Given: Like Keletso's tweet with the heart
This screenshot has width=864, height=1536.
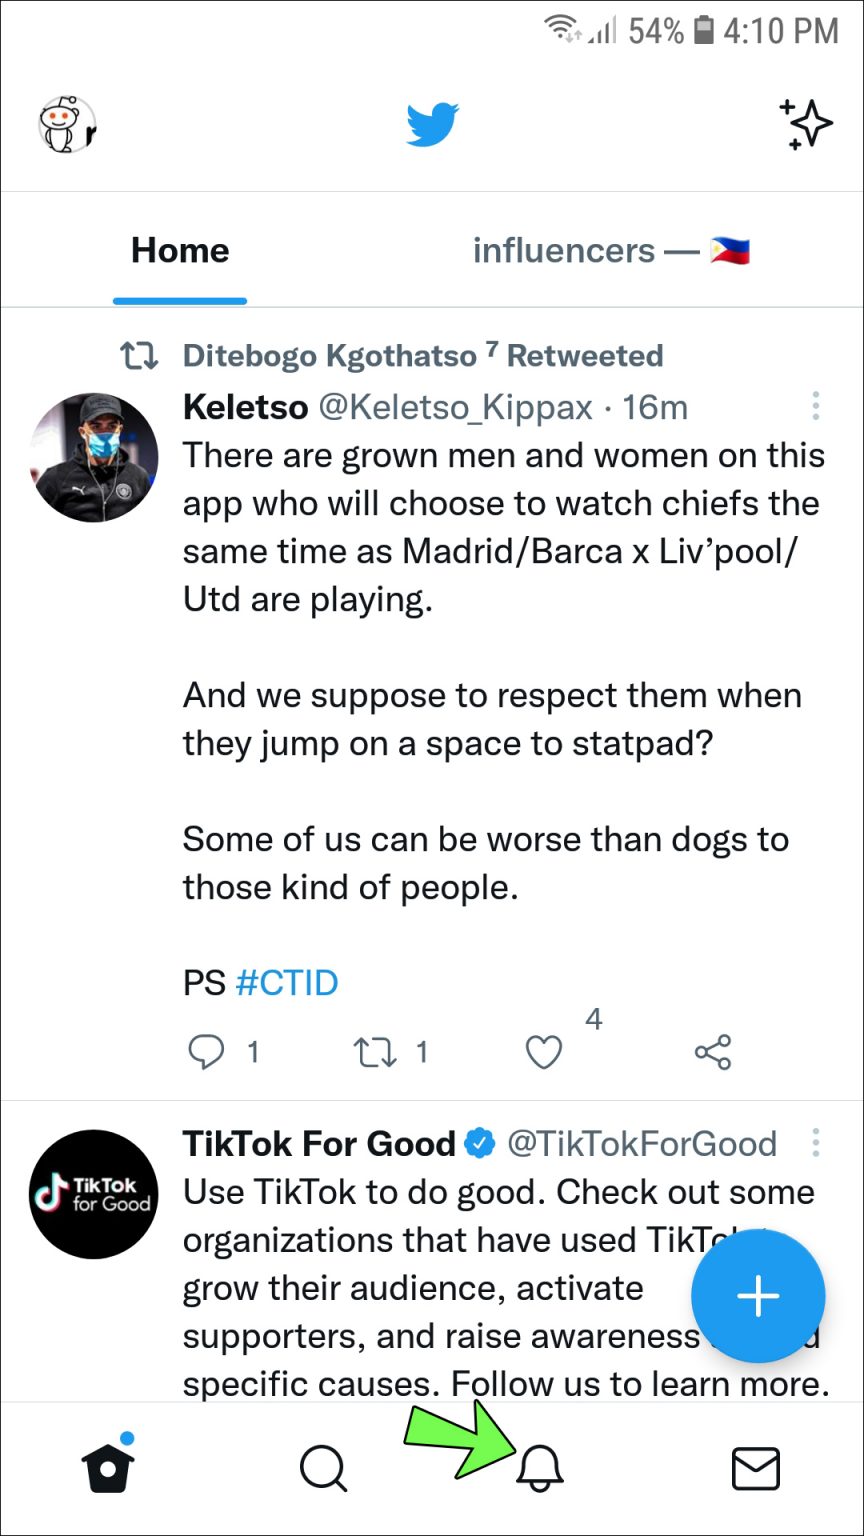Looking at the screenshot, I should click(x=543, y=1052).
